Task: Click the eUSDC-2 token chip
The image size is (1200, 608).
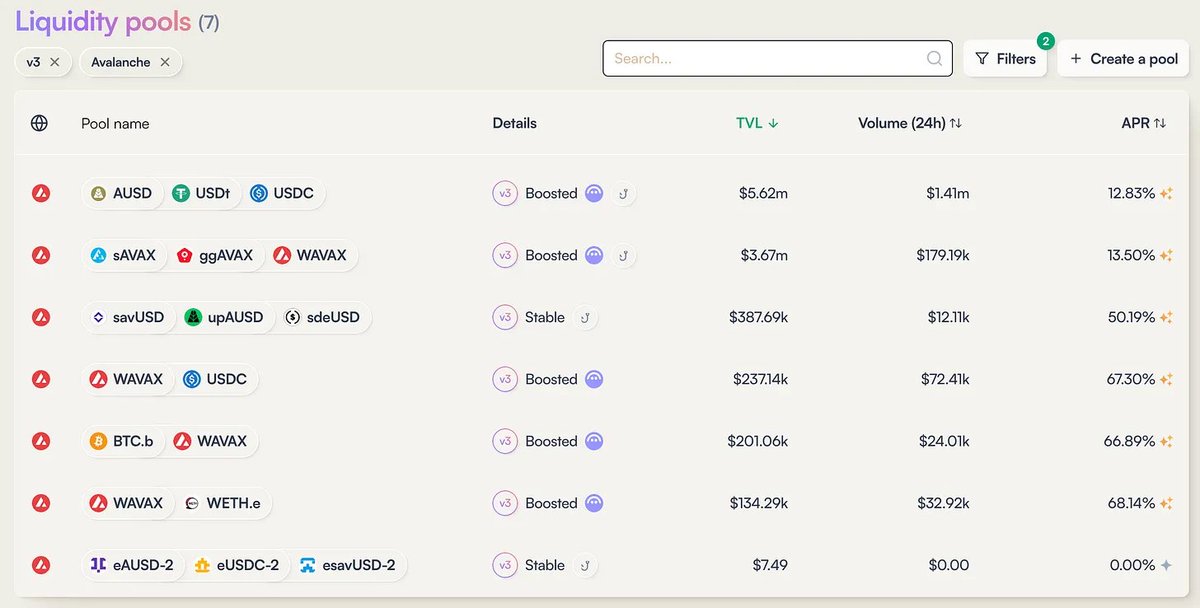Action: (237, 565)
